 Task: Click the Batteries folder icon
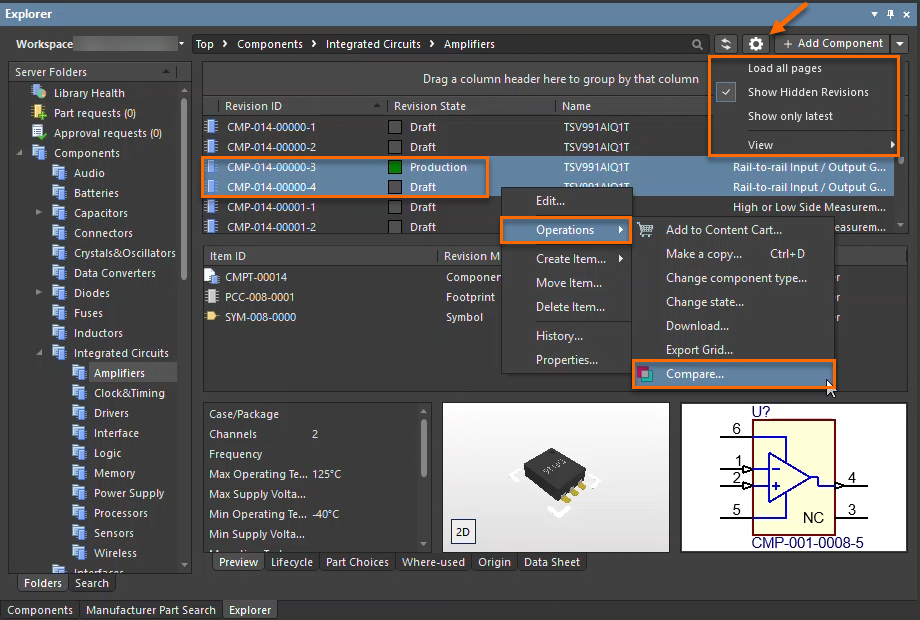pos(59,192)
